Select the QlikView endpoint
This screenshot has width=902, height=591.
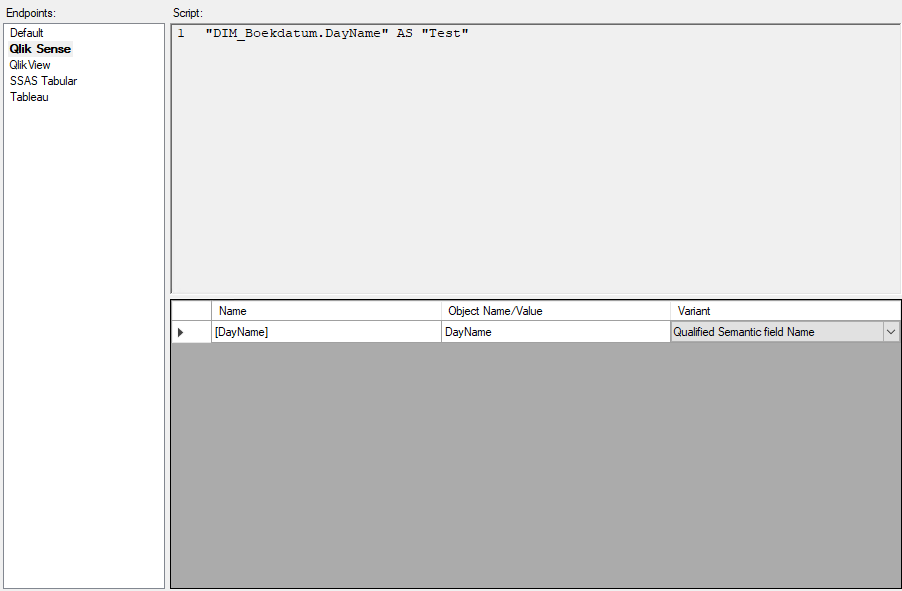coord(30,65)
